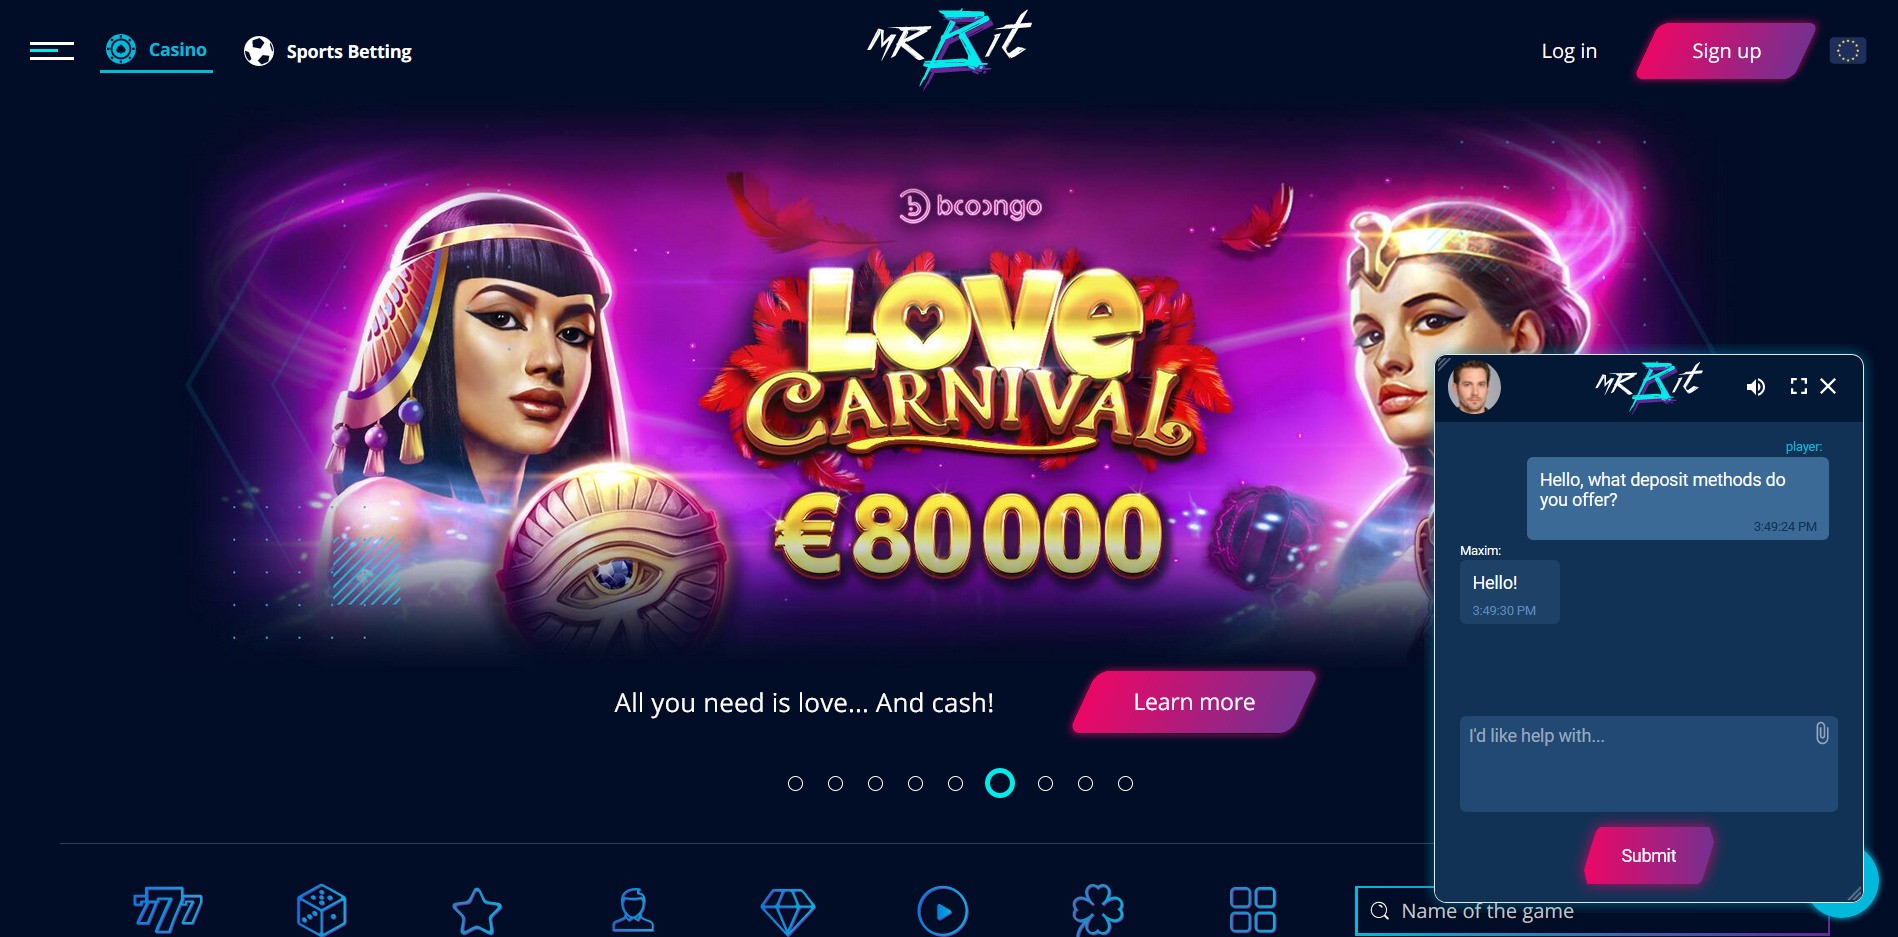Open the Log in link
The width and height of the screenshot is (1898, 937).
[1569, 51]
